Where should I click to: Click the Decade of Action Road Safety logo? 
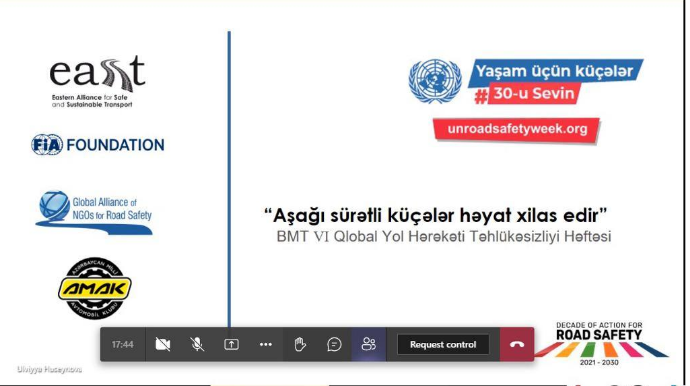[x=601, y=344]
